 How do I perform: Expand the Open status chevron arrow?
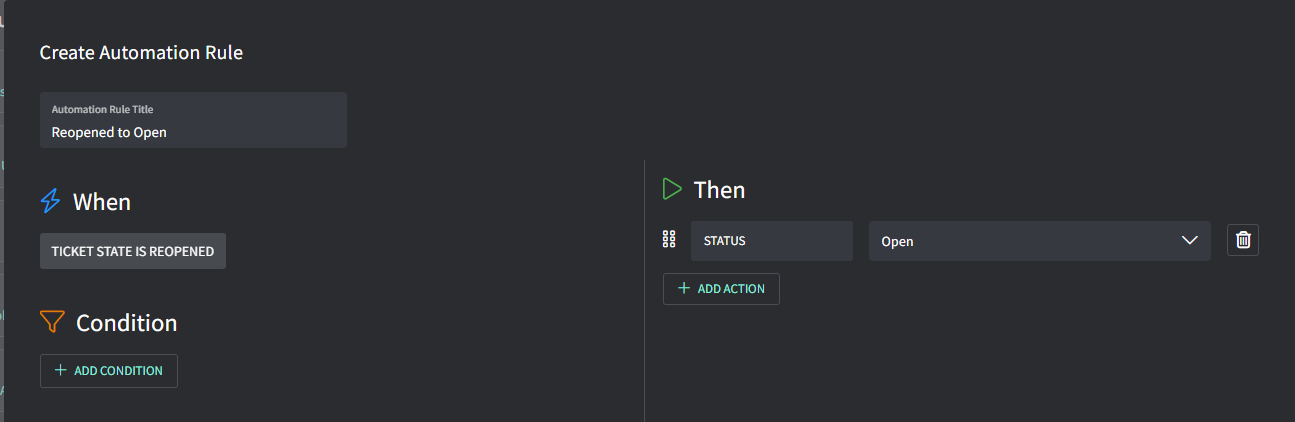point(1189,241)
